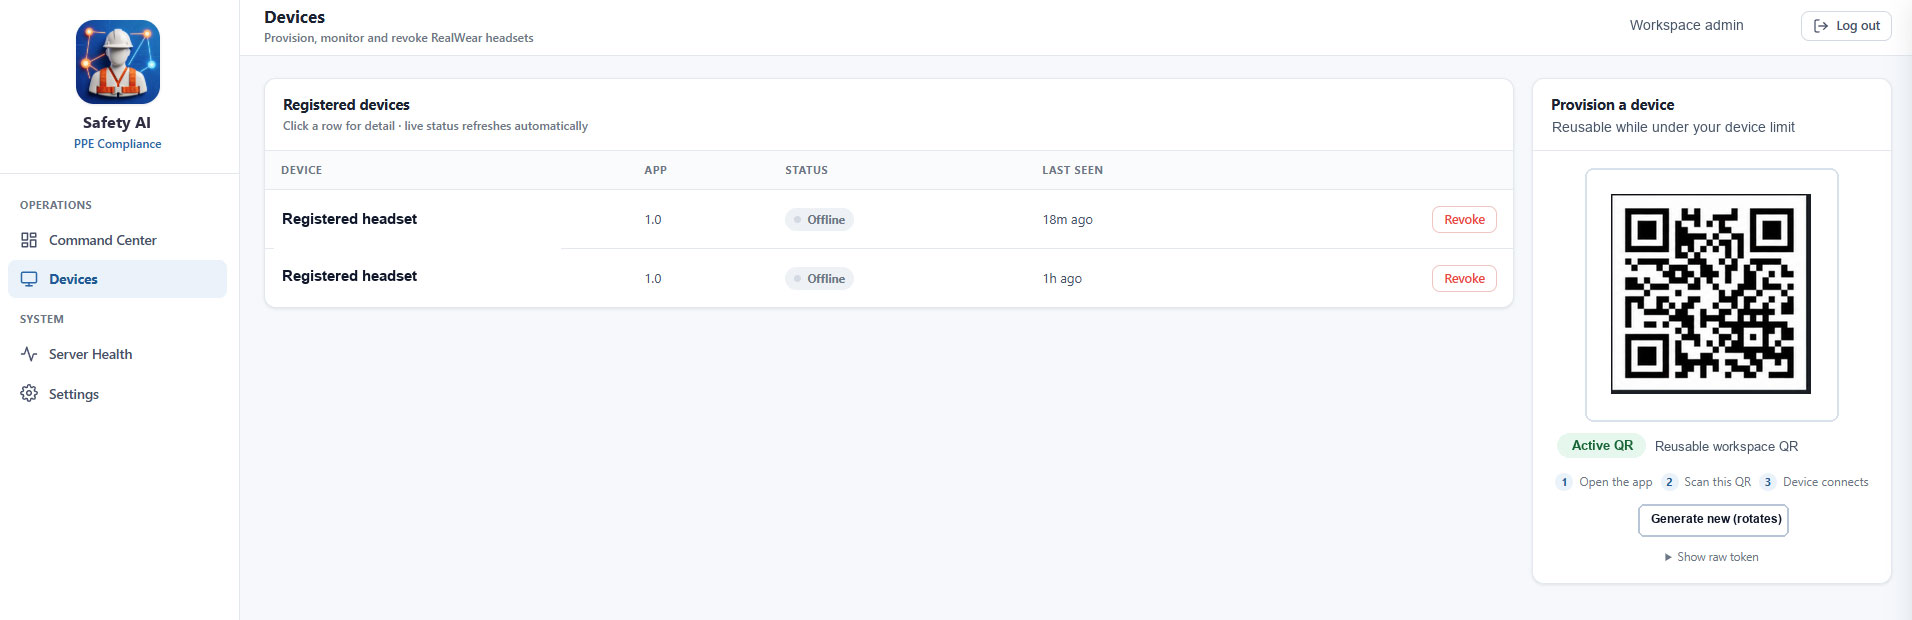This screenshot has width=1912, height=620.
Task: Click step 1 Open the app badge
Action: tap(1564, 482)
